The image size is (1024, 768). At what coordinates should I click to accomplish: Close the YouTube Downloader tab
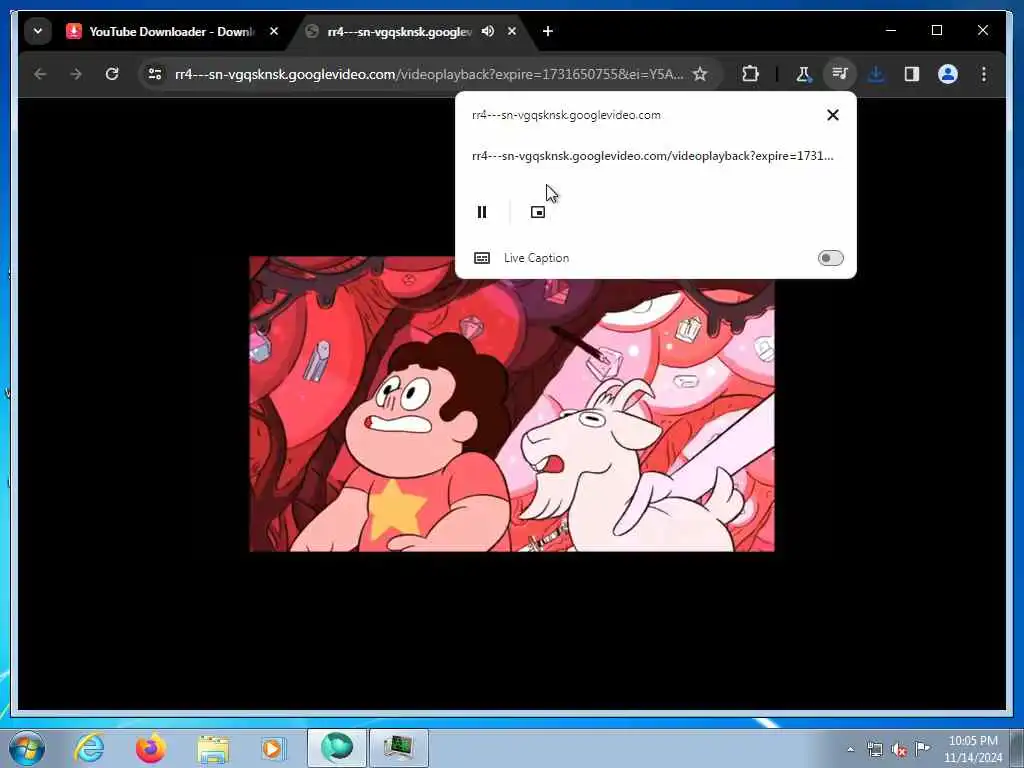click(274, 31)
